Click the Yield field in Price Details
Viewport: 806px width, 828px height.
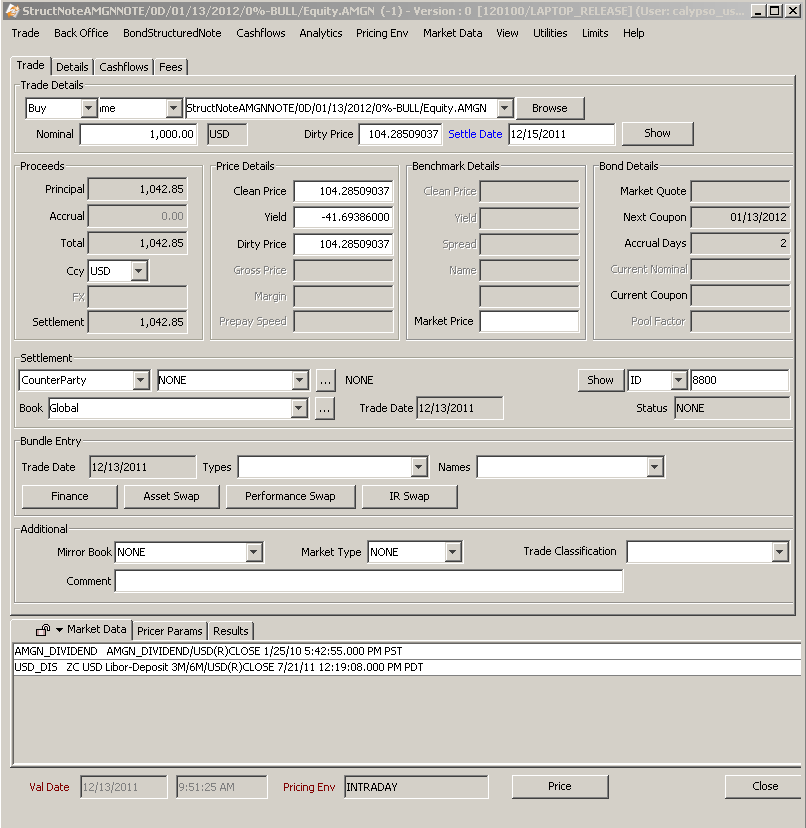tap(343, 217)
